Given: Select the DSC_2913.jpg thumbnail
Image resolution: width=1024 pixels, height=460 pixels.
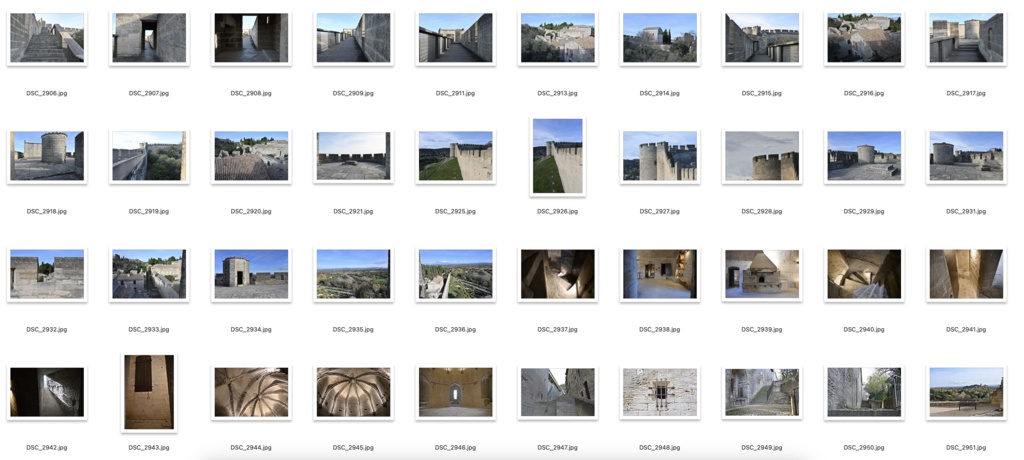Looking at the screenshot, I should click(x=558, y=38).
